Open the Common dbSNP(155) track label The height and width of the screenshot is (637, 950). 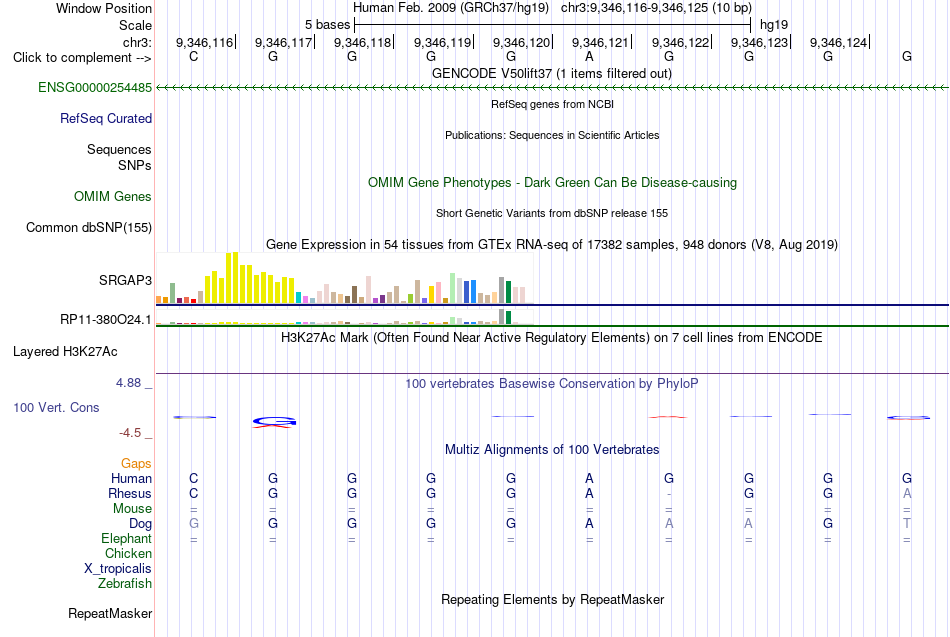[88, 228]
